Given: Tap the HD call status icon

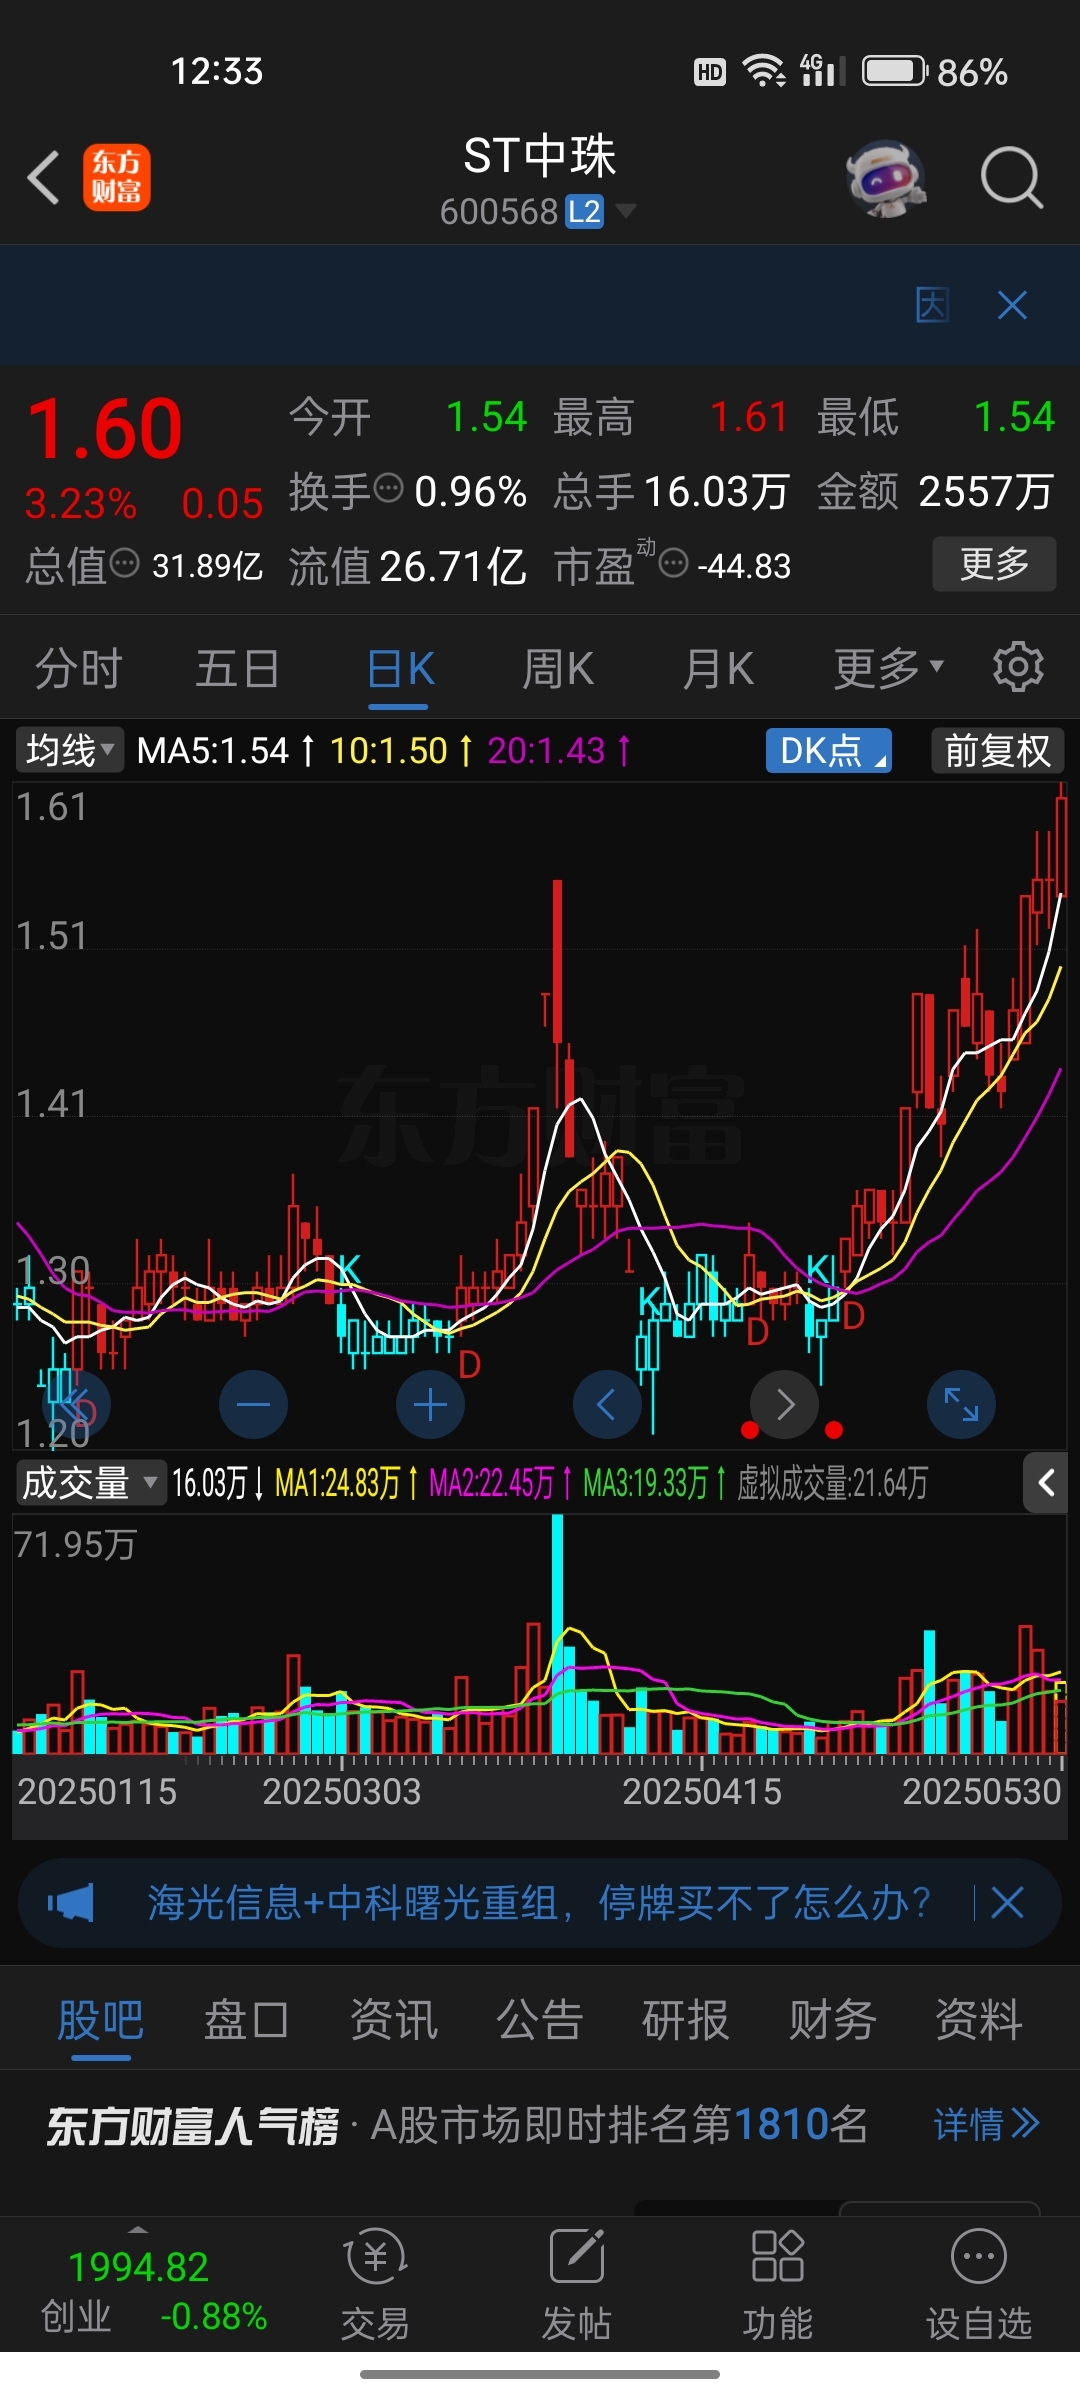Looking at the screenshot, I should pos(710,72).
